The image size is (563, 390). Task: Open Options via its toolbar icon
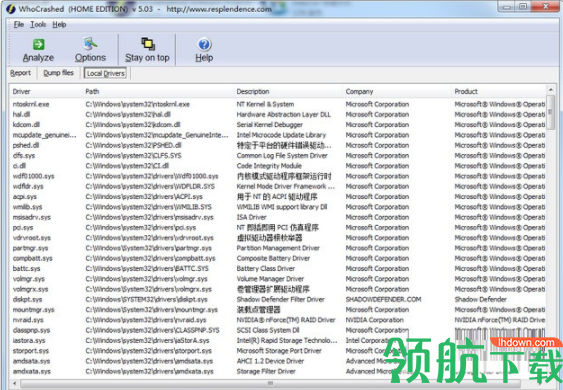pos(90,44)
